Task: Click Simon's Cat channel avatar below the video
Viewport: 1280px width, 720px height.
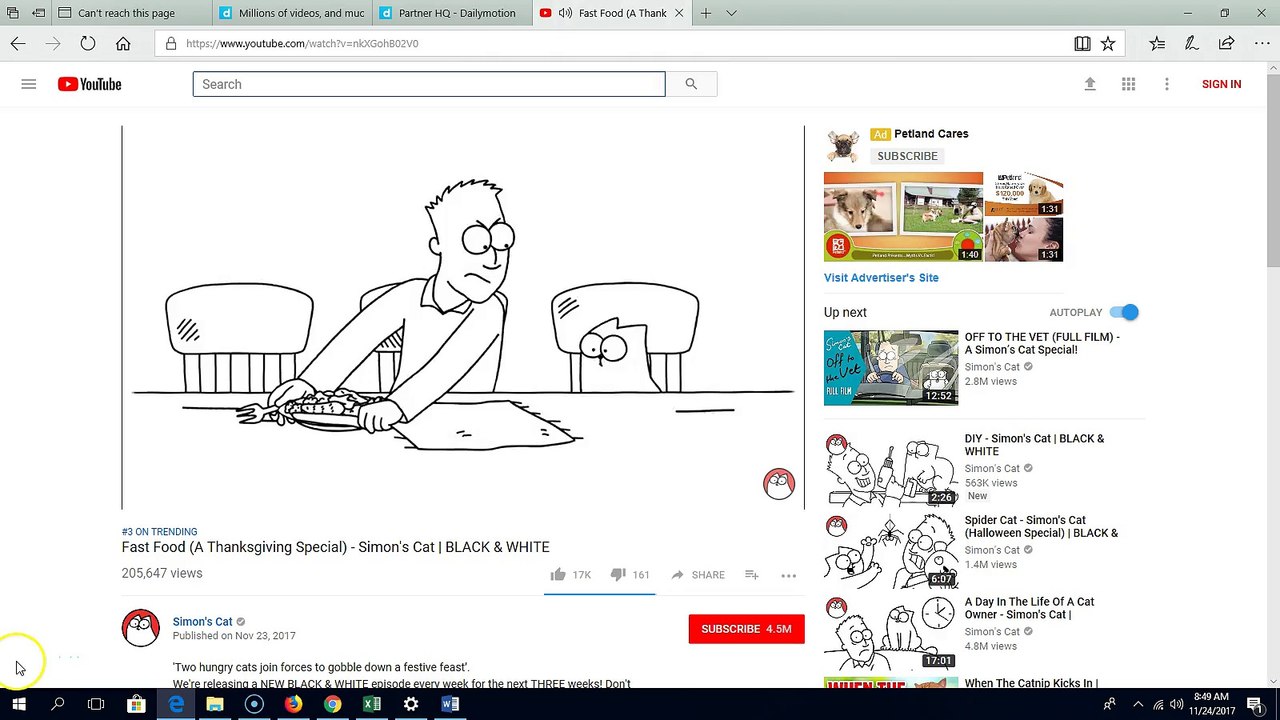Action: [141, 628]
